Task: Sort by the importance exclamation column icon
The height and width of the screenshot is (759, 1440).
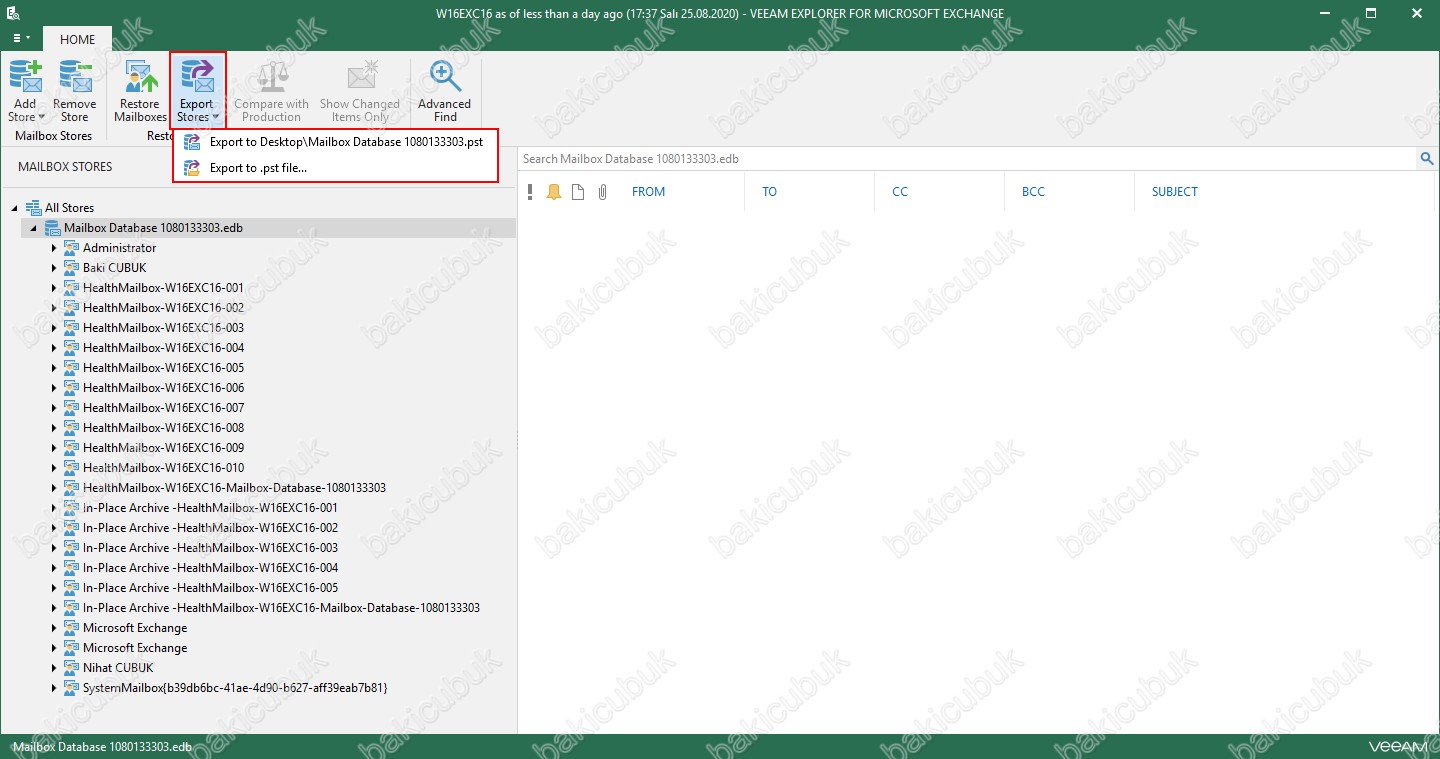Action: coord(530,192)
